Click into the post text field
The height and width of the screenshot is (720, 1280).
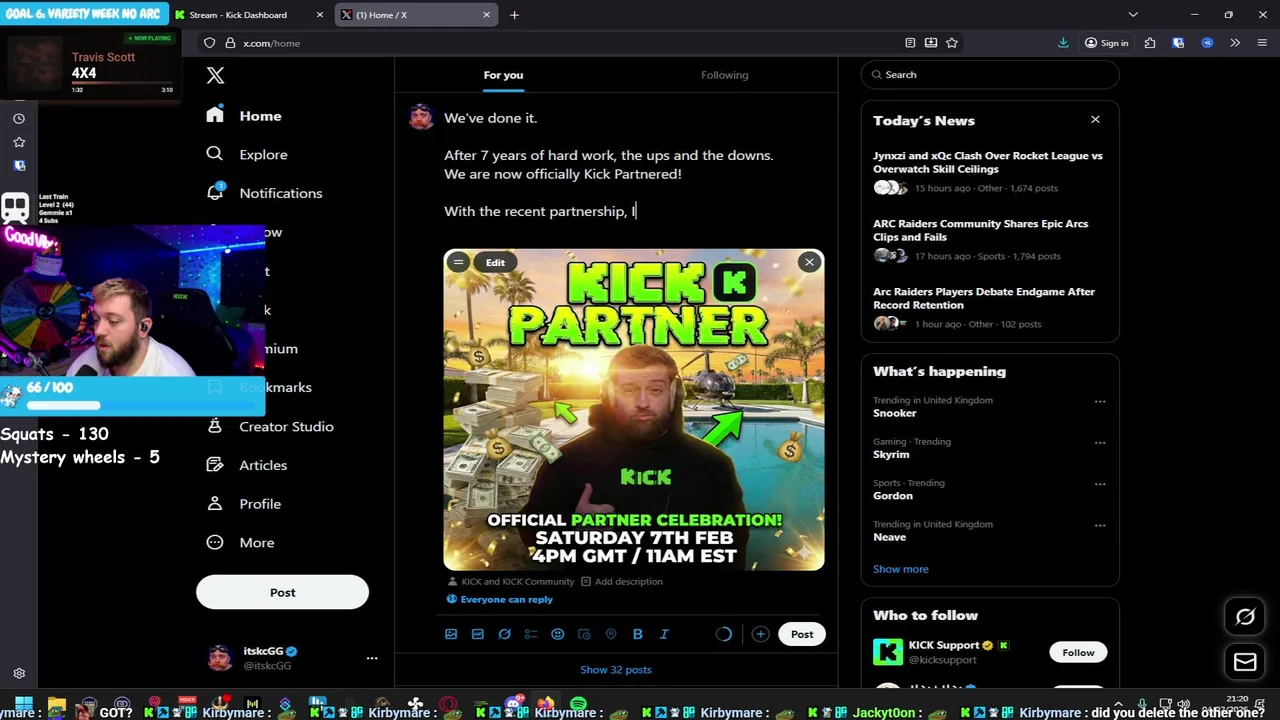632,165
